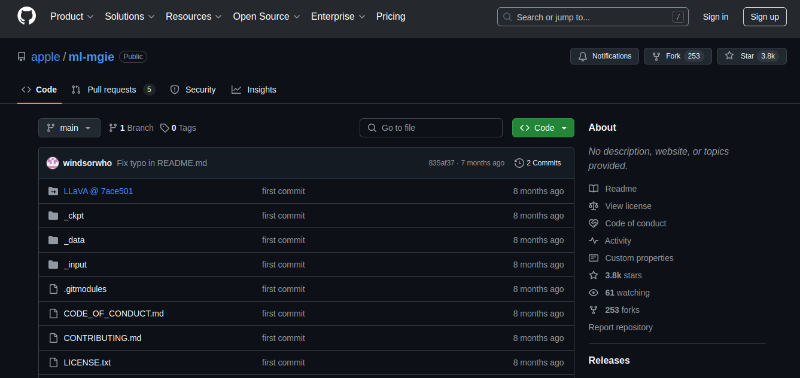Open the LICENSE.txt file
Image resolution: width=800 pixels, height=378 pixels.
[x=87, y=363]
